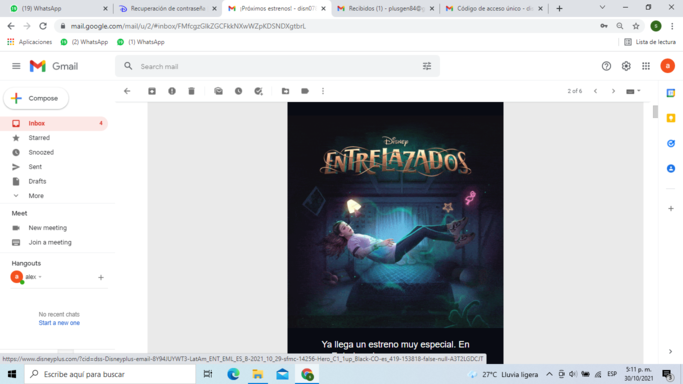Switch to Recibidos plusgen84 tab
Viewport: 683px width, 384px height.
point(385,8)
